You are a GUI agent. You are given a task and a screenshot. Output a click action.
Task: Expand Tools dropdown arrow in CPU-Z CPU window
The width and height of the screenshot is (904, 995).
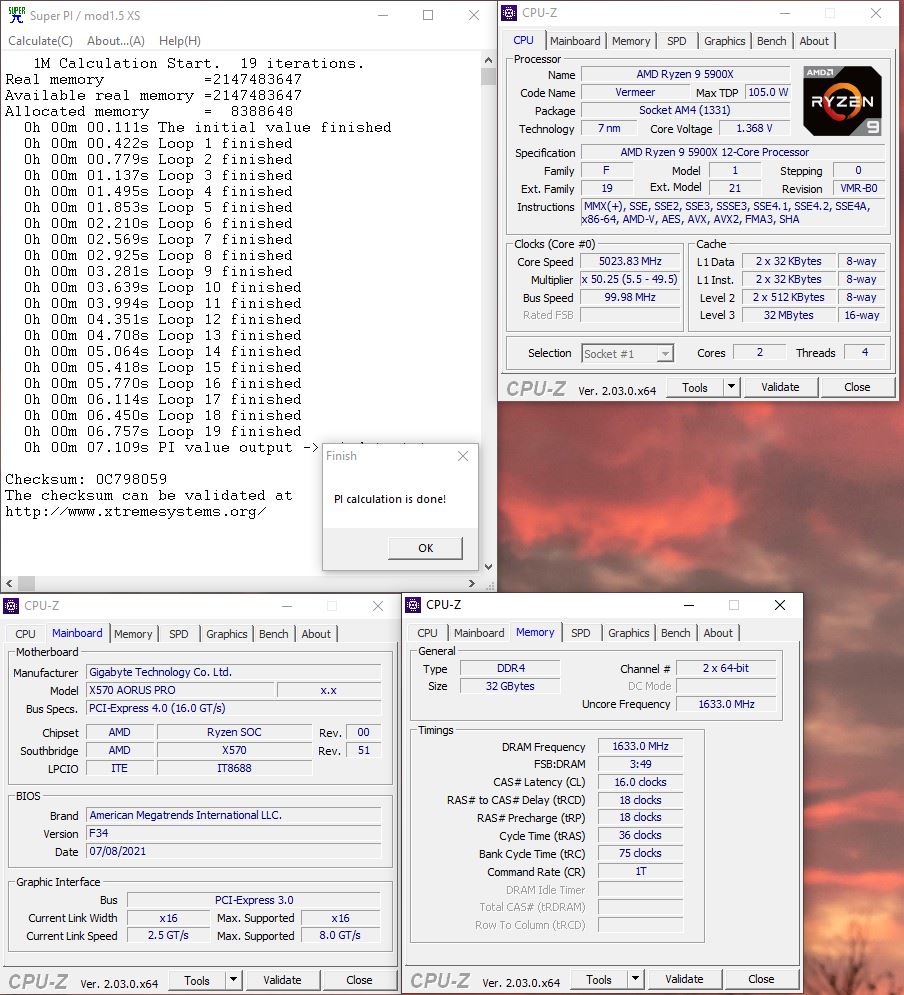(x=731, y=387)
